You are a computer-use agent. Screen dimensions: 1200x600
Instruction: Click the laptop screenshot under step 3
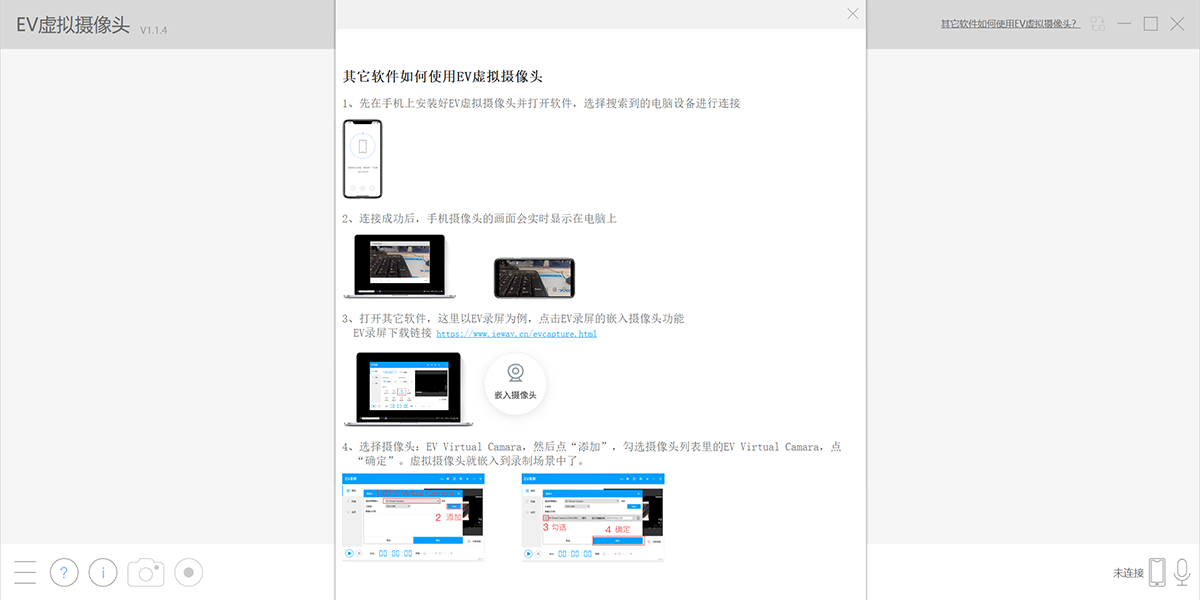[x=408, y=389]
